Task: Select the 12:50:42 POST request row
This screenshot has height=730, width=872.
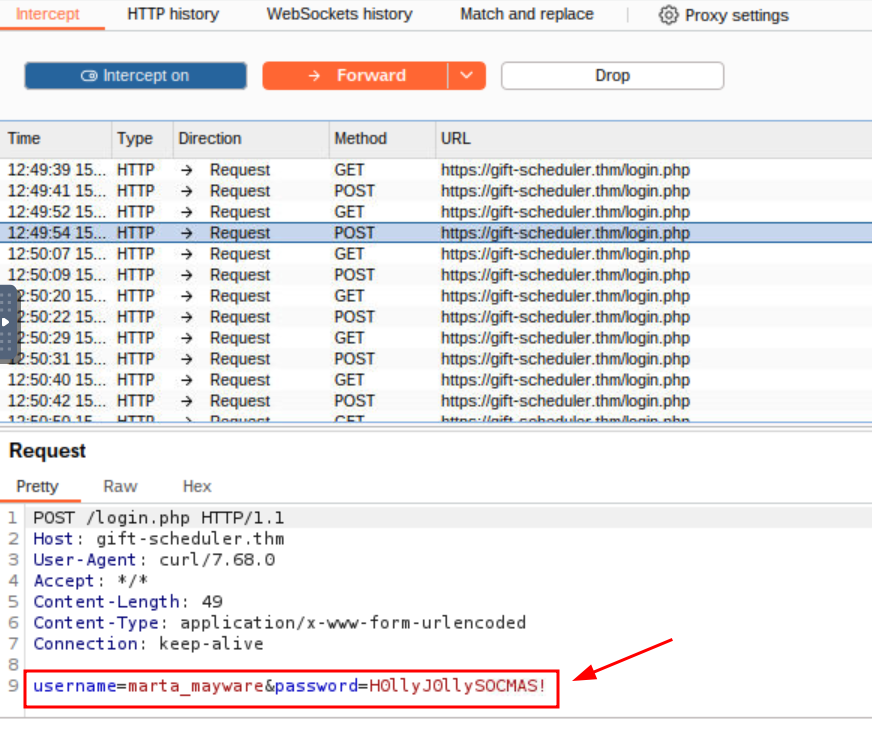Action: [436, 401]
